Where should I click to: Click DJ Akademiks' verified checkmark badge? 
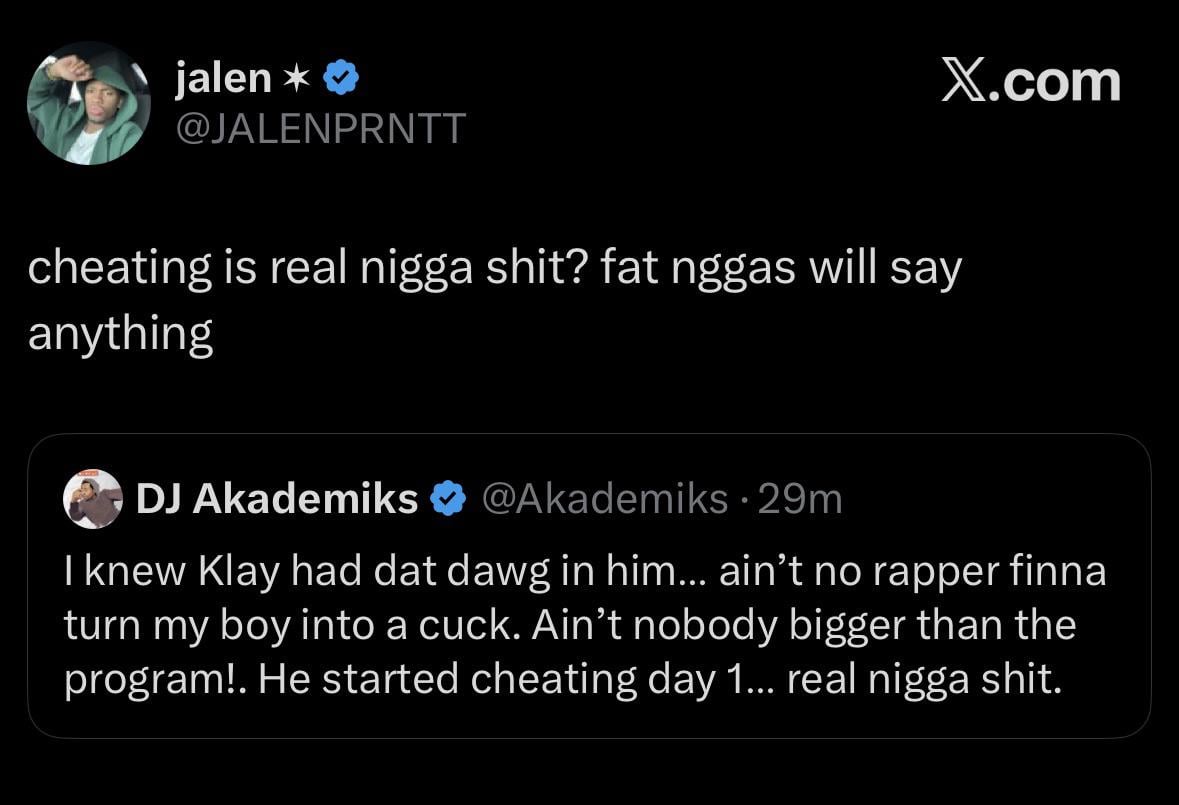(449, 498)
